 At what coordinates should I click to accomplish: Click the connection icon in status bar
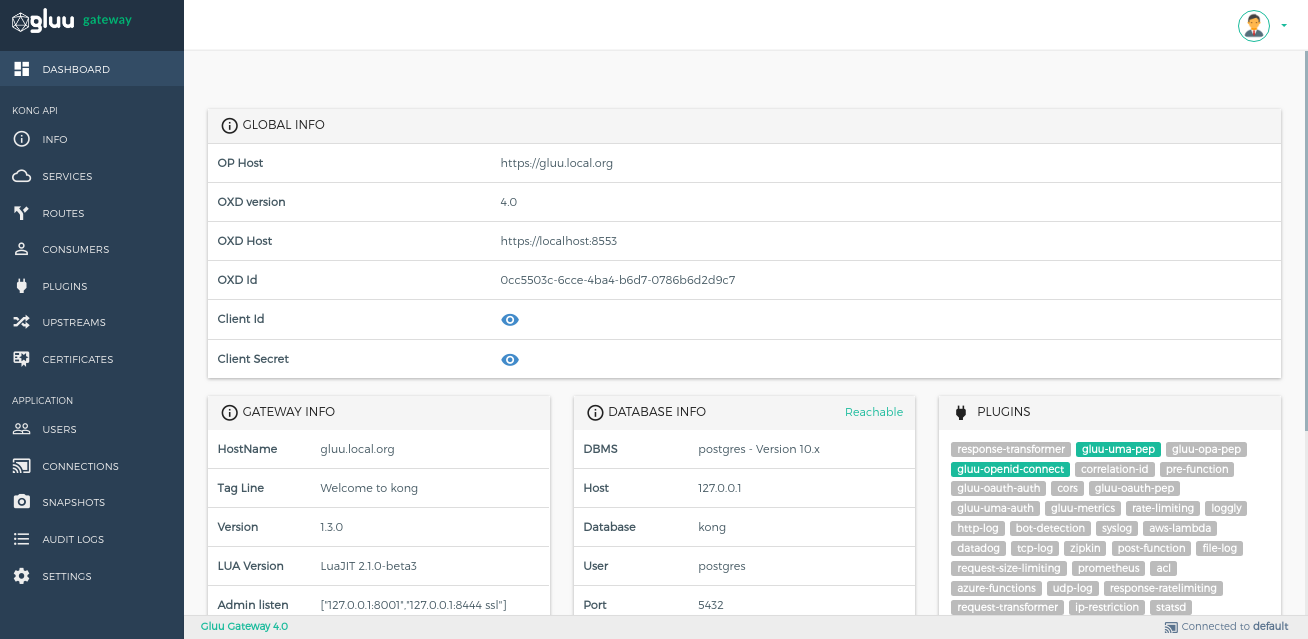(x=1171, y=627)
